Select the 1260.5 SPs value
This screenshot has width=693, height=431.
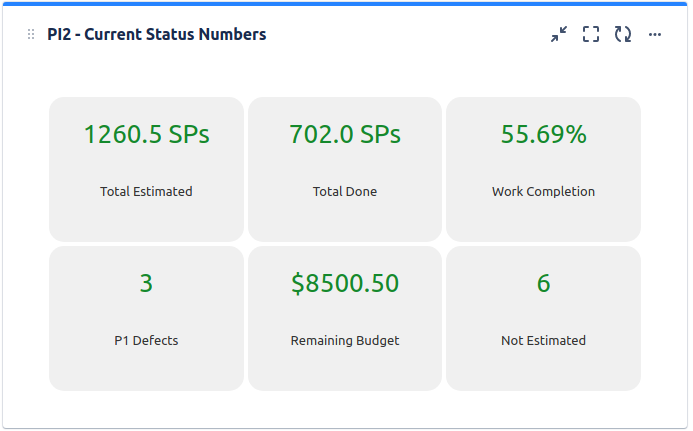click(x=146, y=134)
